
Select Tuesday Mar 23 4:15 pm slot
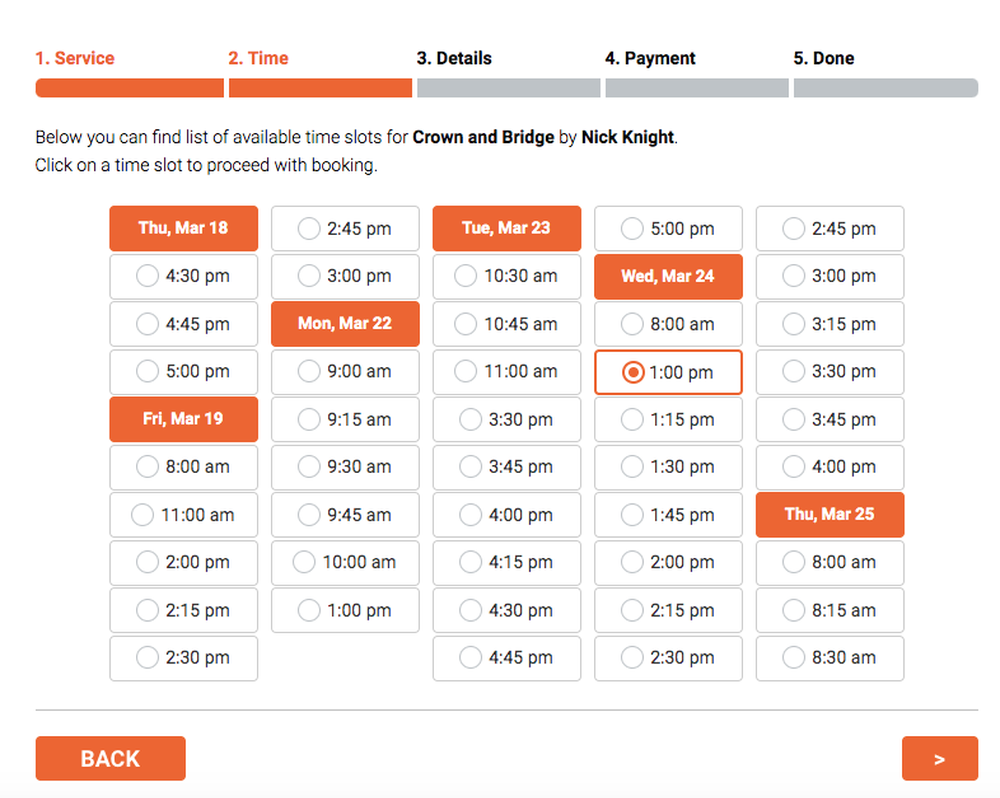coord(507,562)
